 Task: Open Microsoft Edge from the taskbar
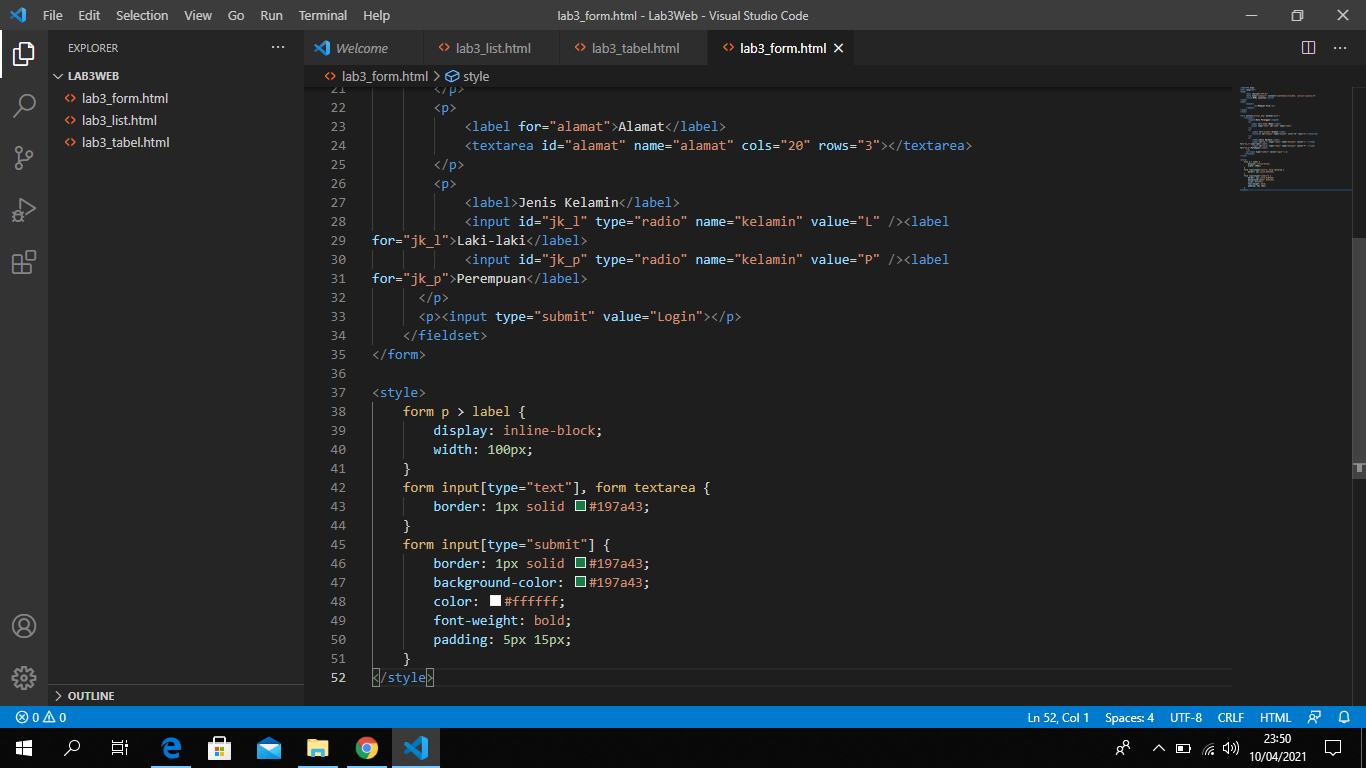click(x=171, y=747)
